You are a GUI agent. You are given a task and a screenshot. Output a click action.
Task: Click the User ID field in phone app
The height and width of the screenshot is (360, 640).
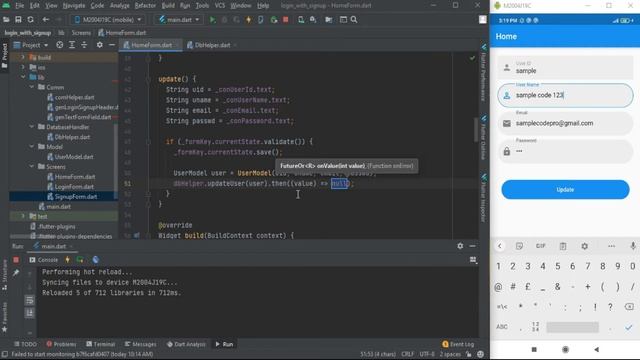565,68
